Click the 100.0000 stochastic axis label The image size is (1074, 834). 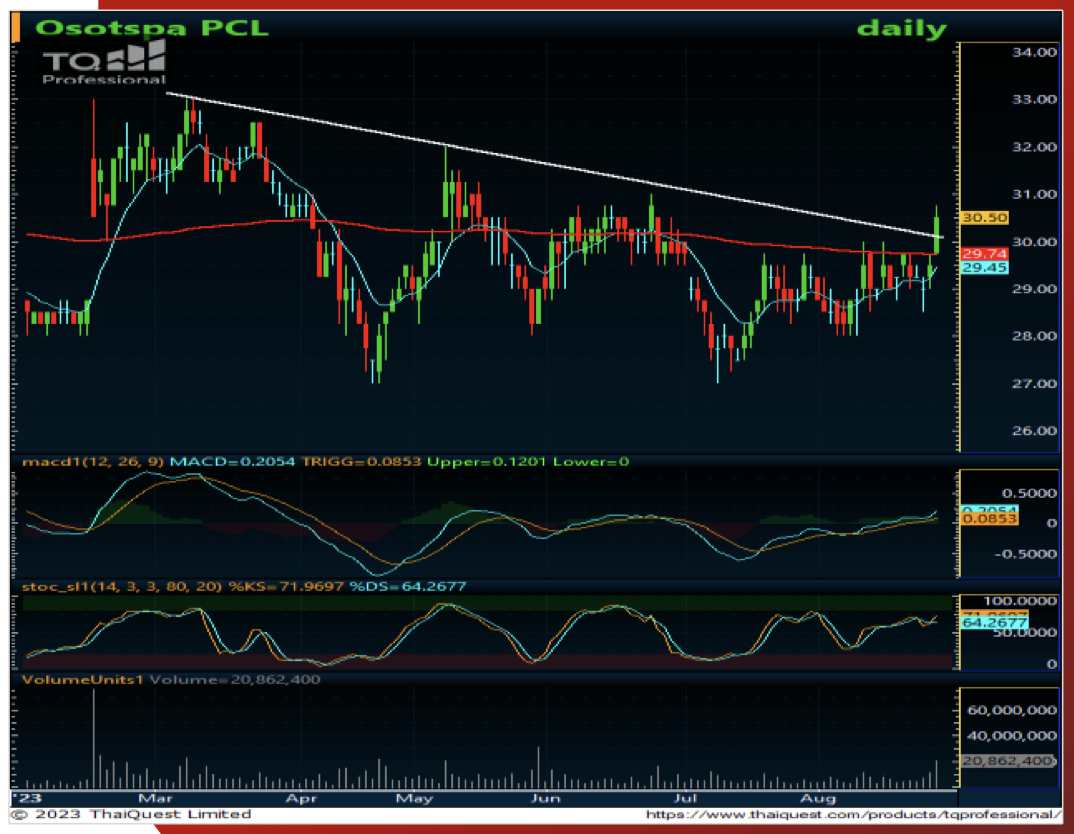tap(1021, 601)
